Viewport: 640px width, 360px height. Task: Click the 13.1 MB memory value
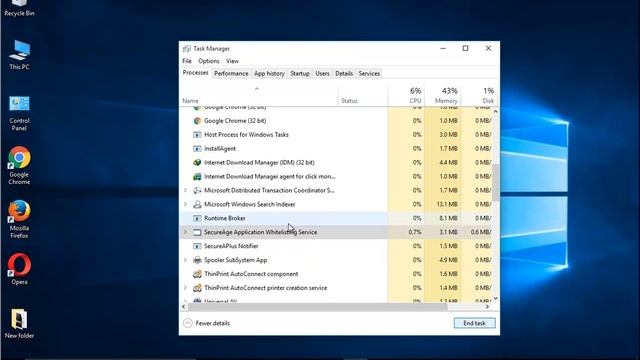point(447,204)
